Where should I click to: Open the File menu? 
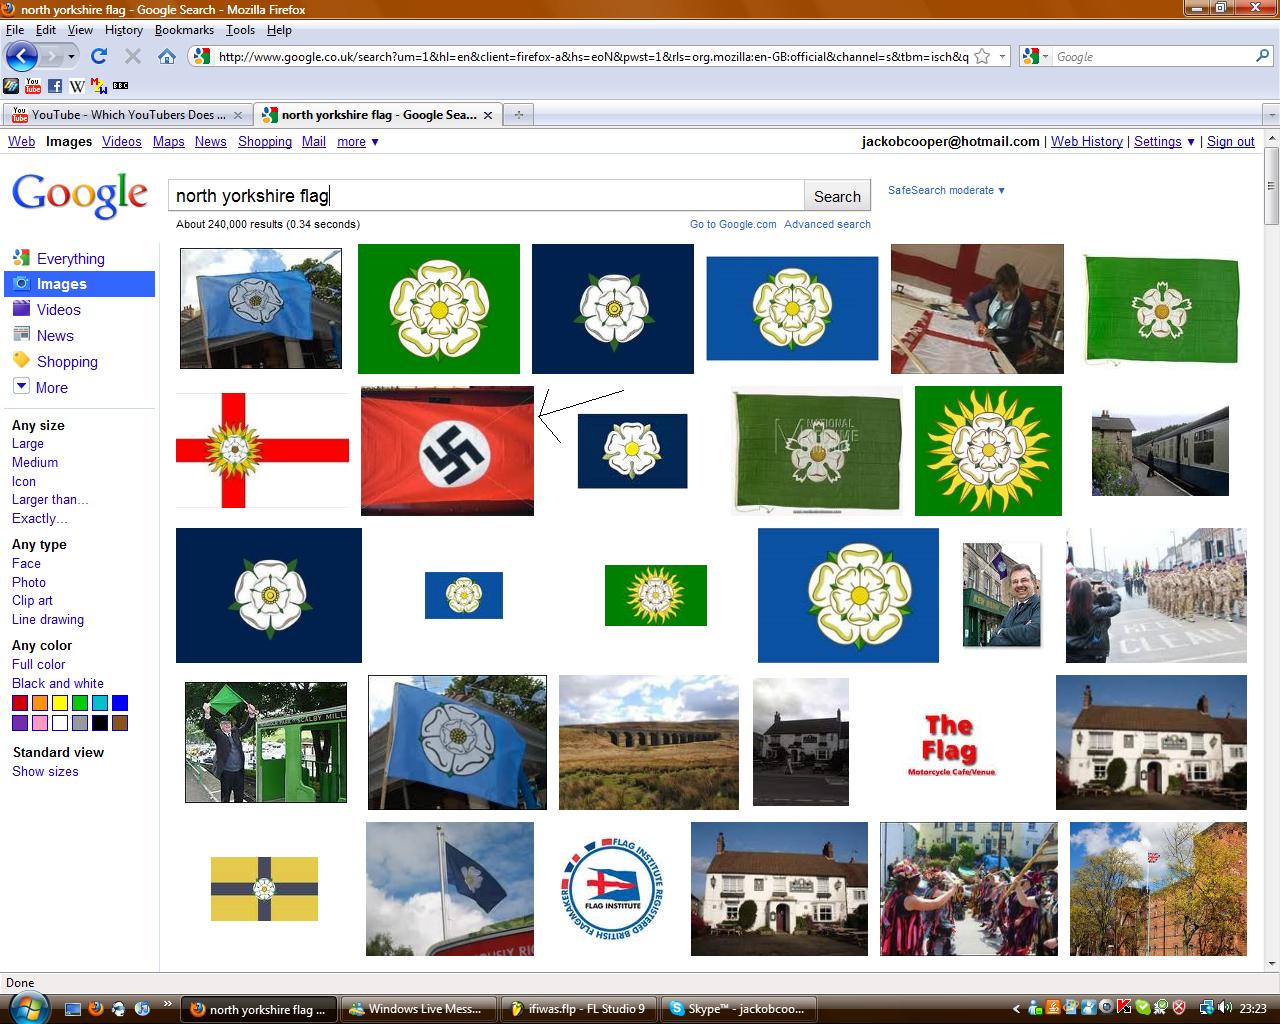pos(15,30)
